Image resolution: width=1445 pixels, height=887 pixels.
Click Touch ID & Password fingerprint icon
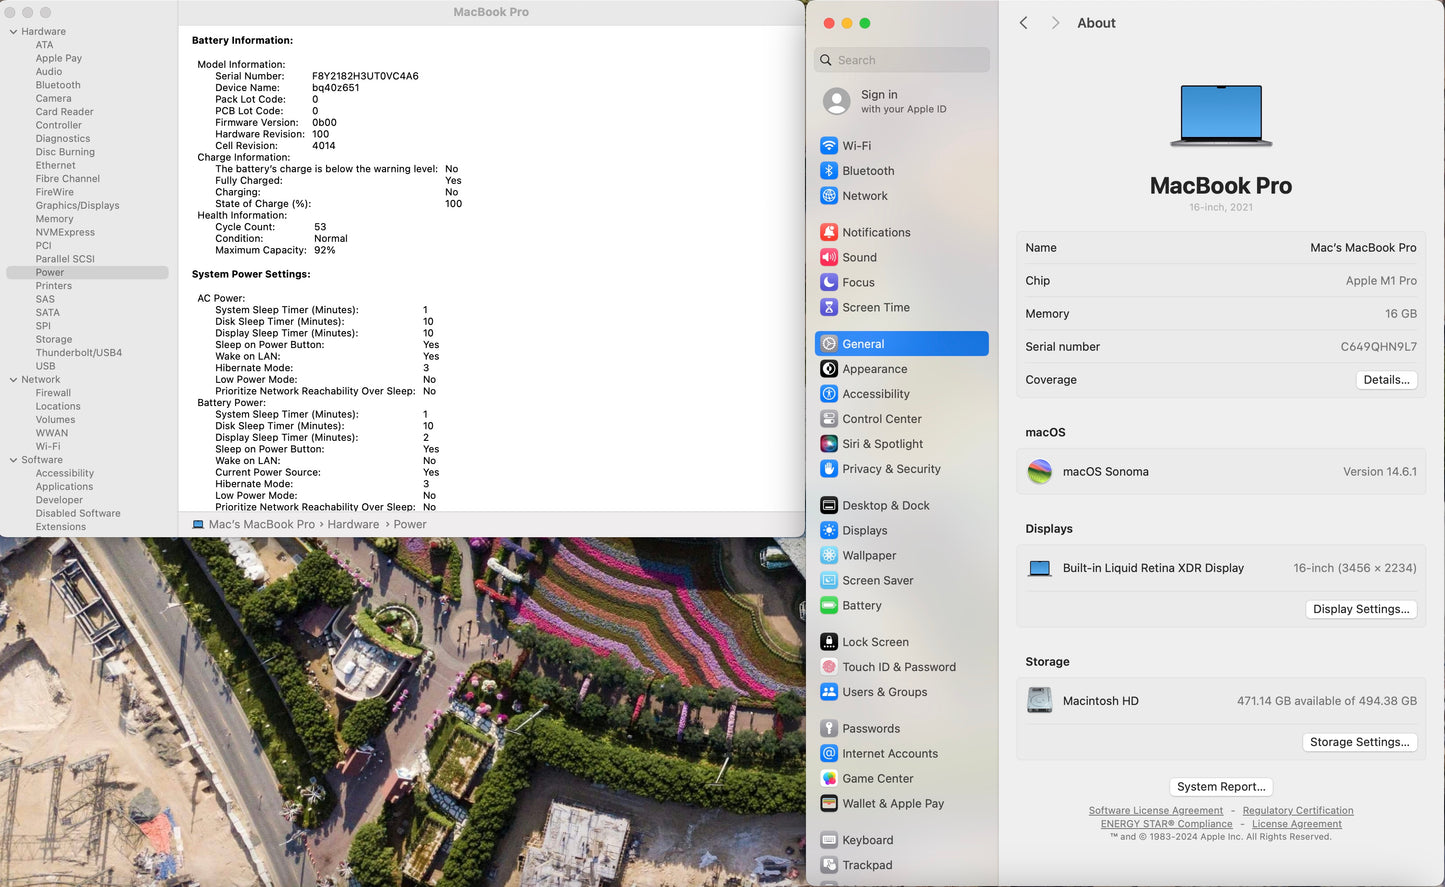click(829, 667)
